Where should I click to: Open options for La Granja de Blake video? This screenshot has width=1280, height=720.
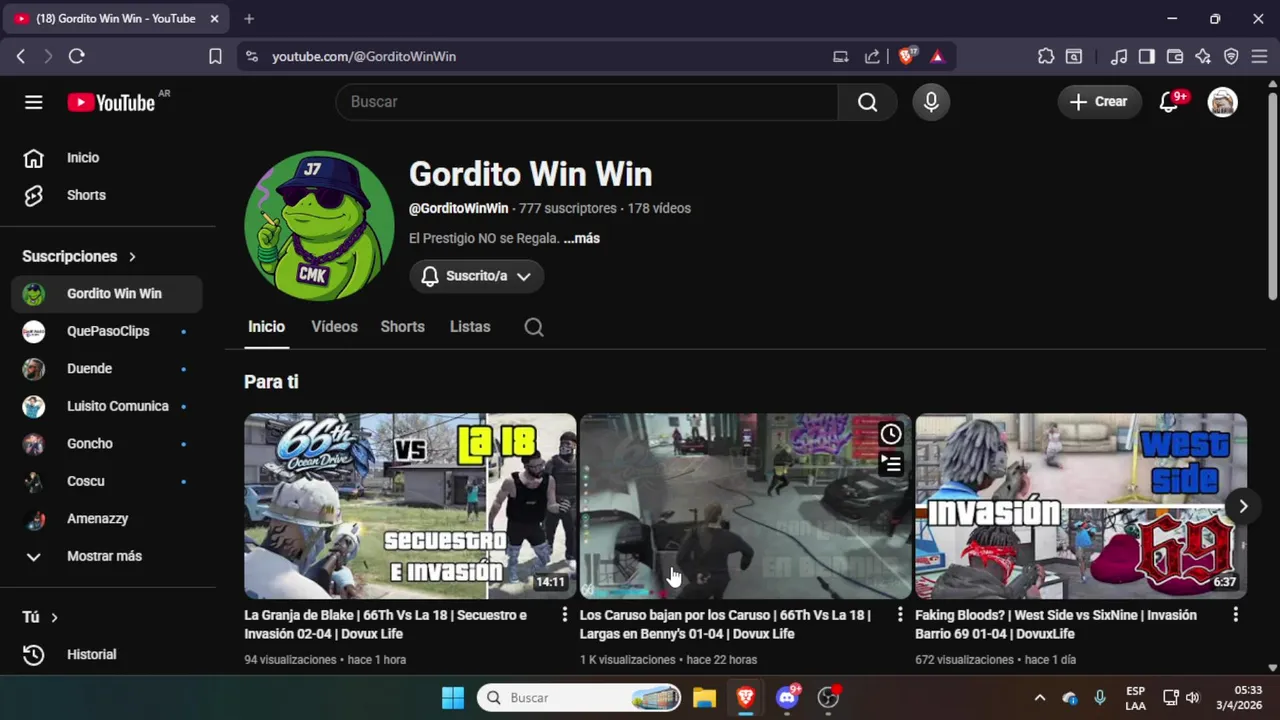(x=564, y=615)
